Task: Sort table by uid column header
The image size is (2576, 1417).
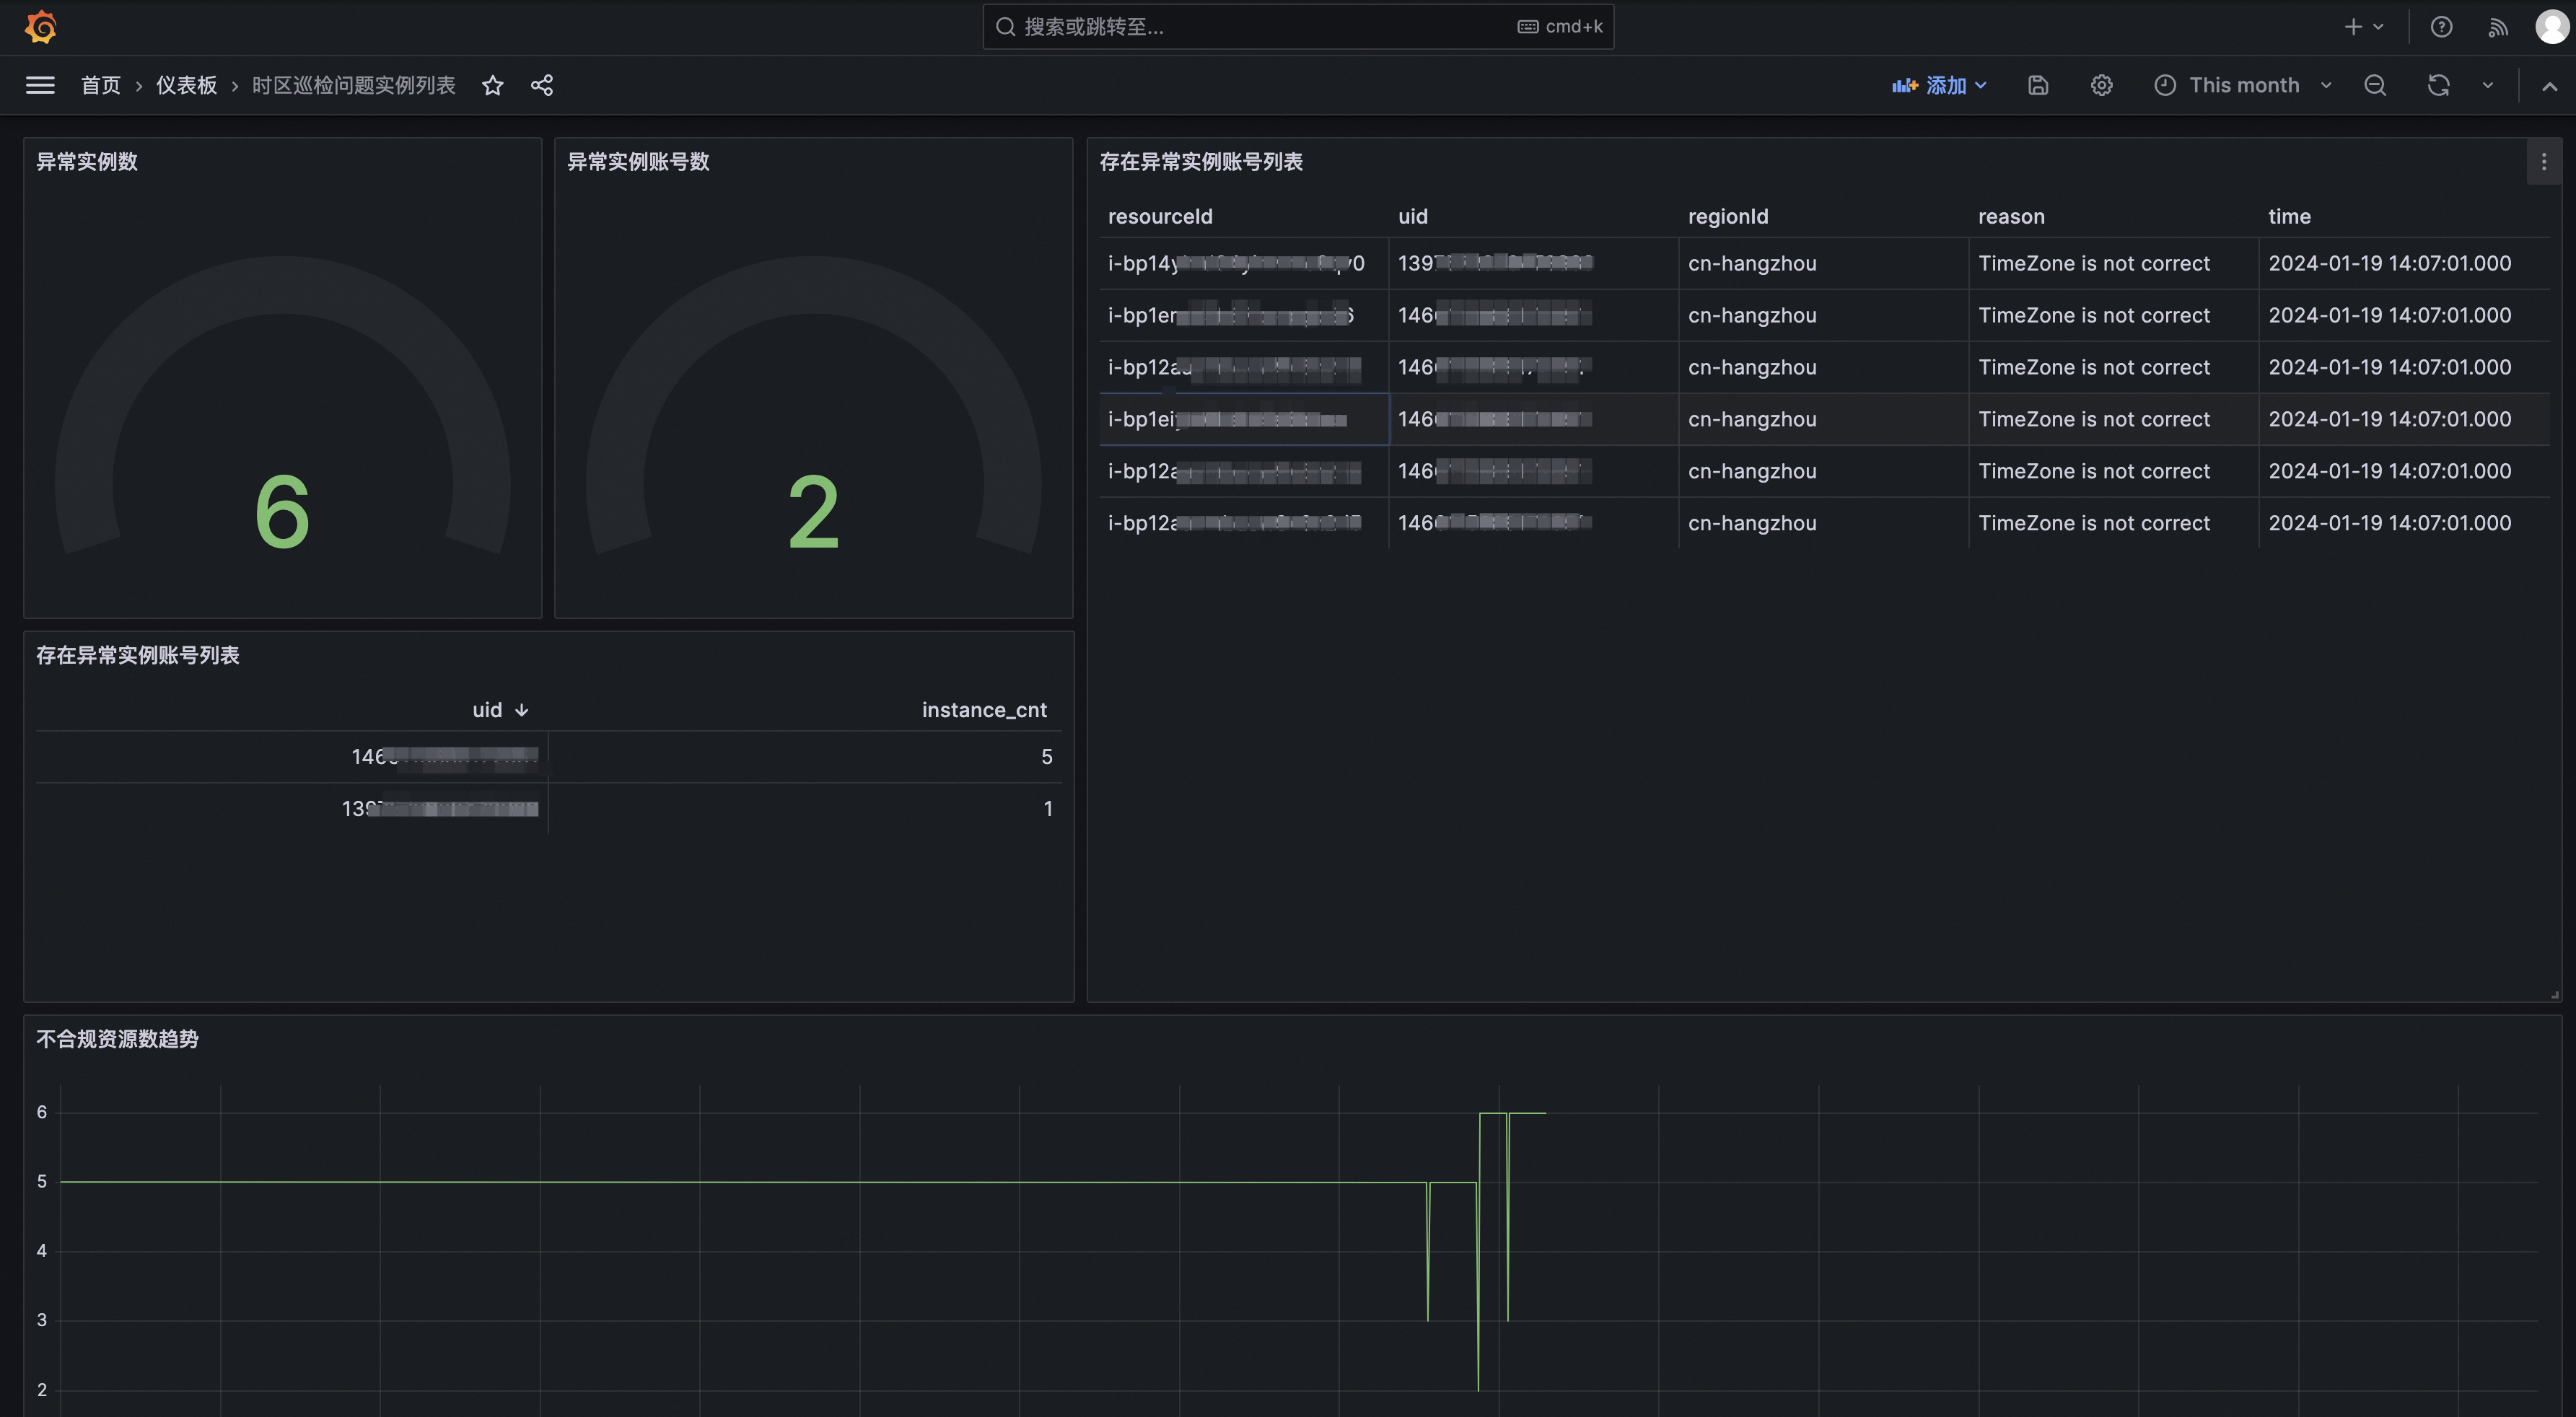Action: point(487,709)
